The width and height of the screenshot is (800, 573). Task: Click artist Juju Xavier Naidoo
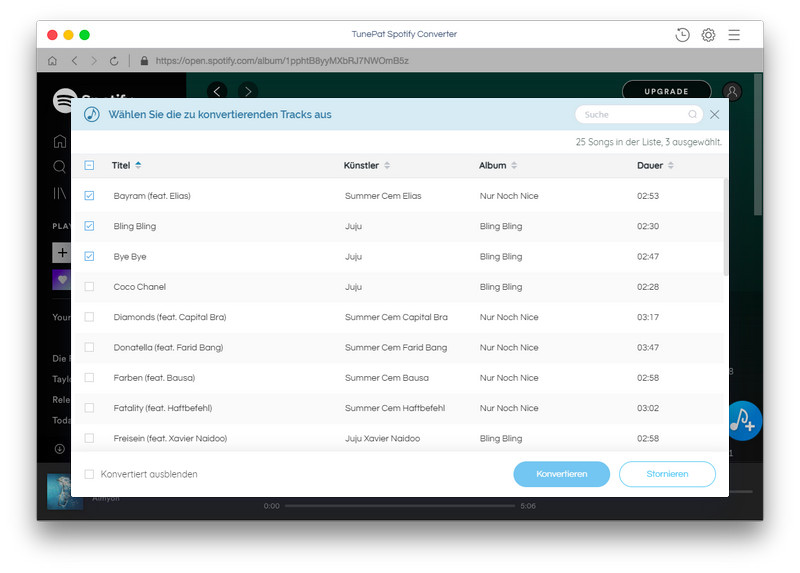point(382,438)
